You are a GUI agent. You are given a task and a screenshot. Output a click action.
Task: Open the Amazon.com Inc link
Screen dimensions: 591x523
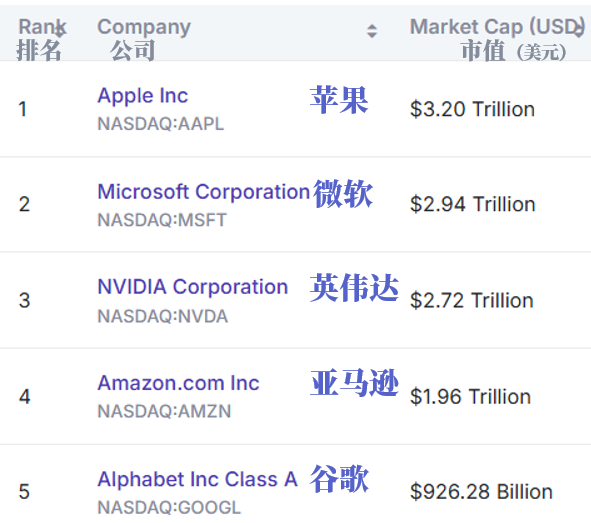[178, 383]
